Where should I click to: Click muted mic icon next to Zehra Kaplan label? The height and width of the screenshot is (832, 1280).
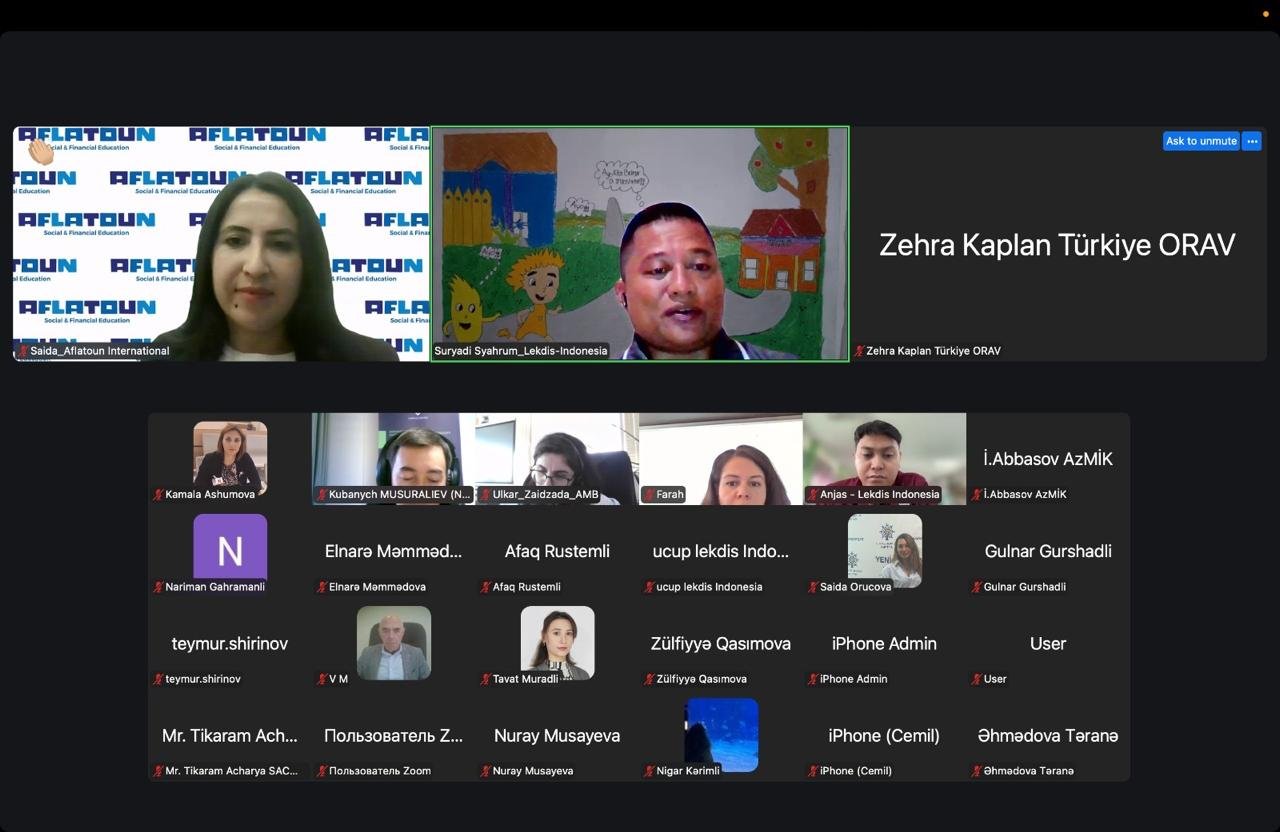[859, 351]
